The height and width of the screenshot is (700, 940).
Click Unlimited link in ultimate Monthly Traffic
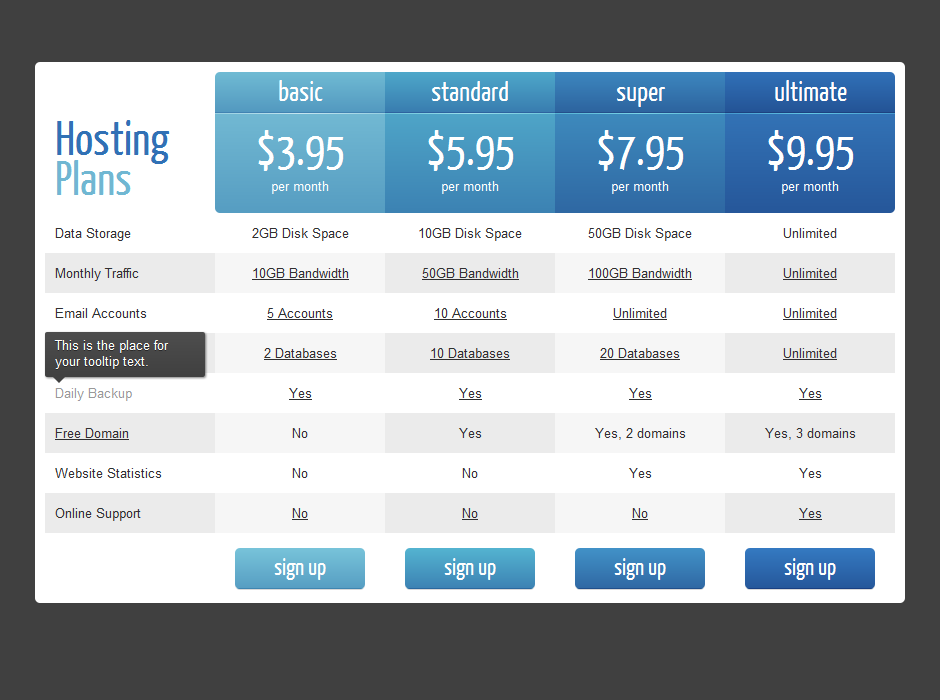click(x=810, y=273)
